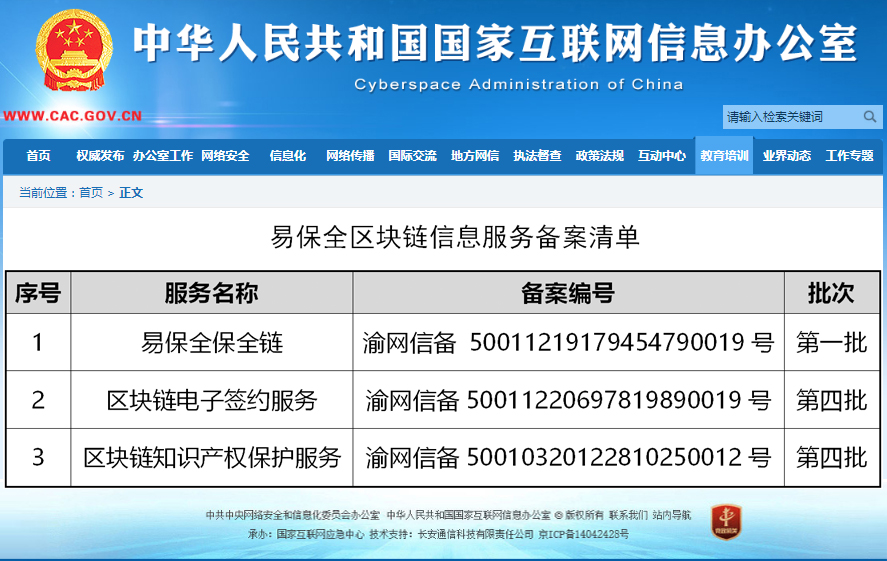
Task: Click the 区块链电子签约服务 cell
Action: pos(212,400)
